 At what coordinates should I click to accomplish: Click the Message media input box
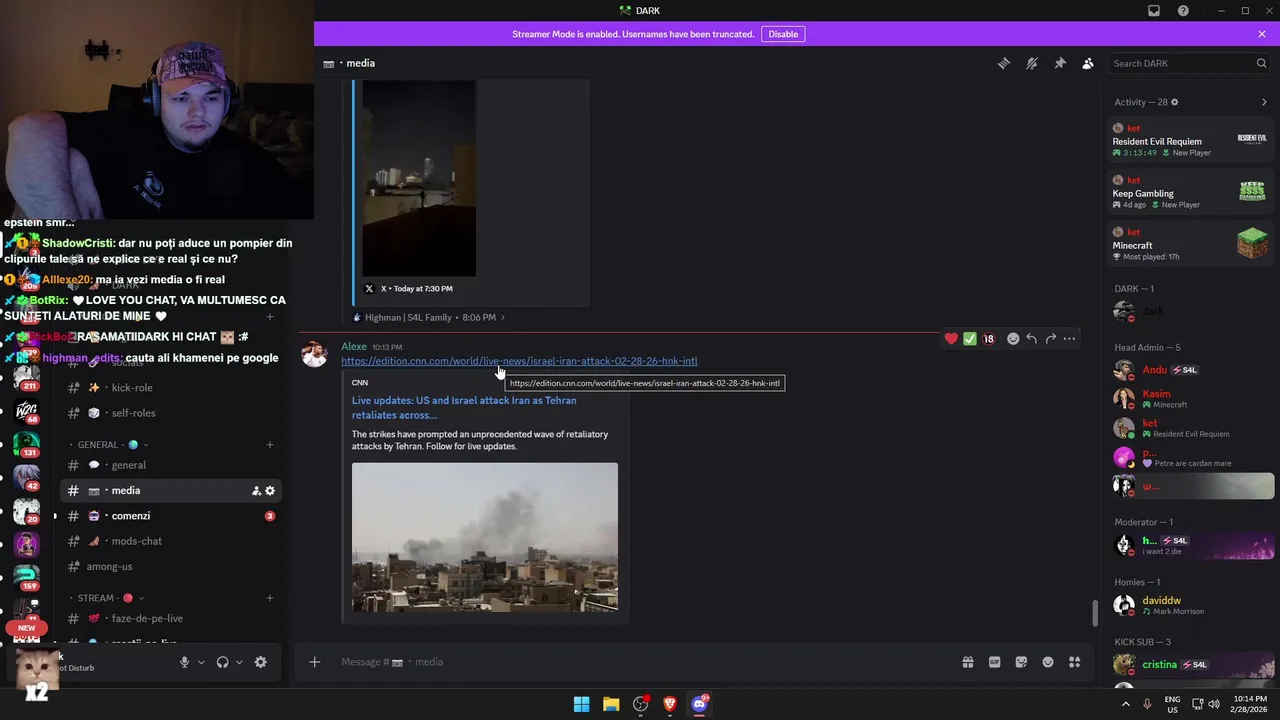coord(640,662)
